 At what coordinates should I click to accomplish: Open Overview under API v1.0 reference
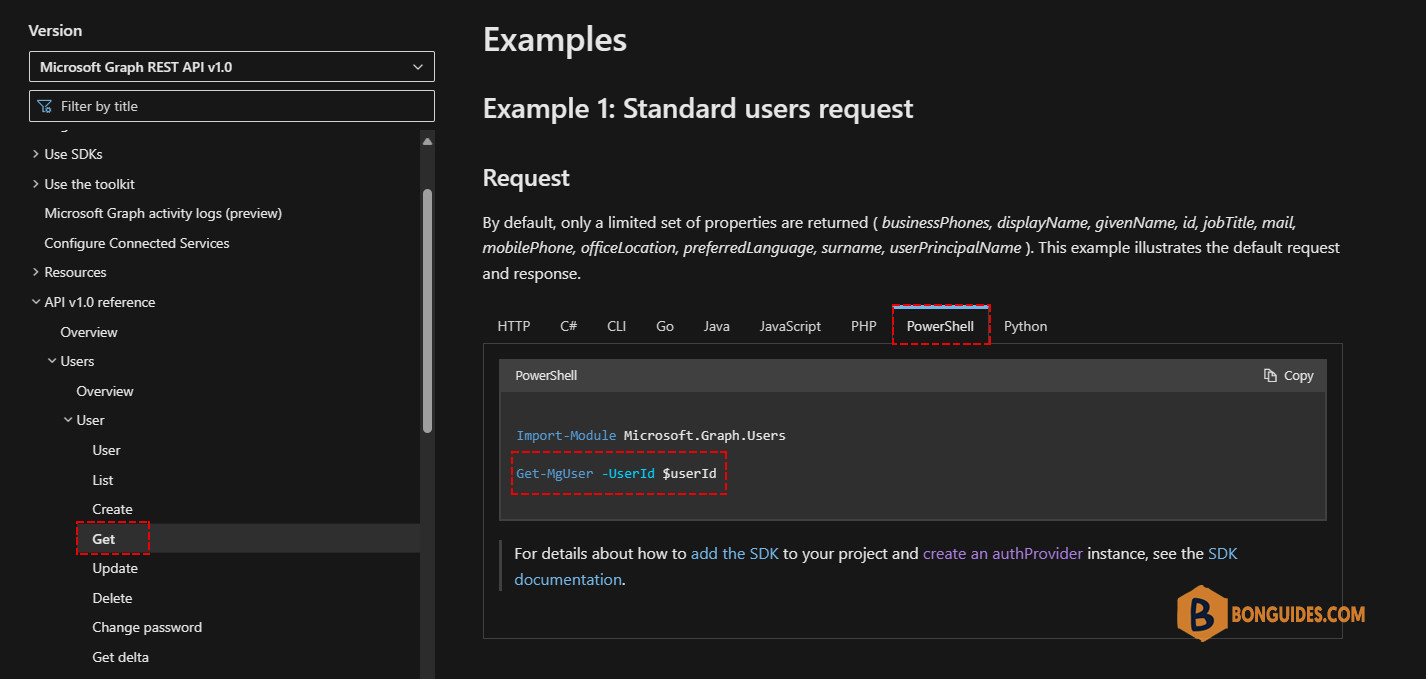tap(89, 332)
